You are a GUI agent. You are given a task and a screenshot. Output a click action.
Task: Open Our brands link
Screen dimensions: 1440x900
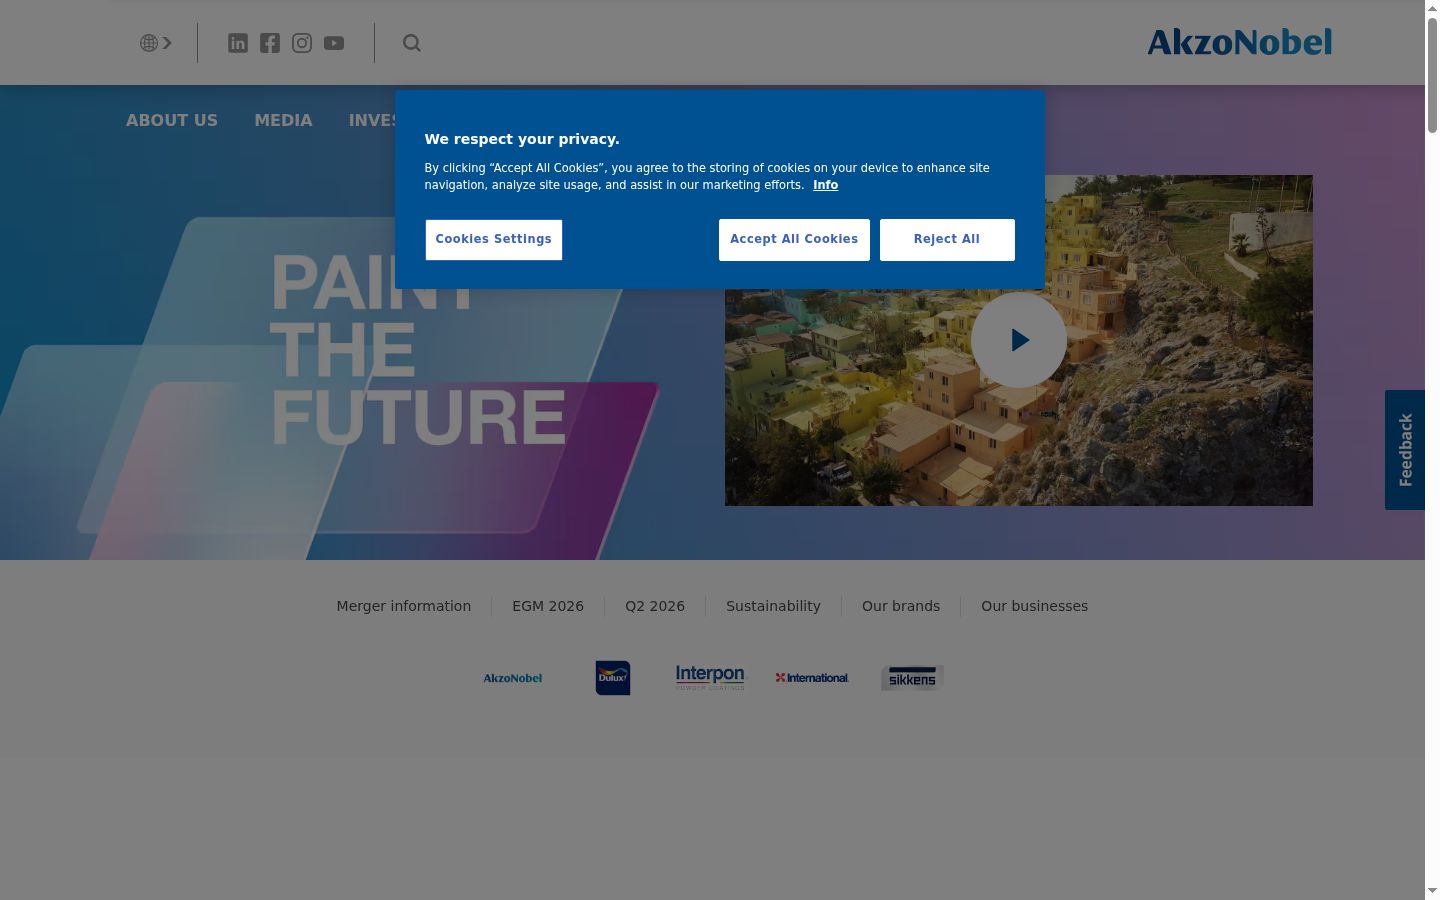(901, 606)
